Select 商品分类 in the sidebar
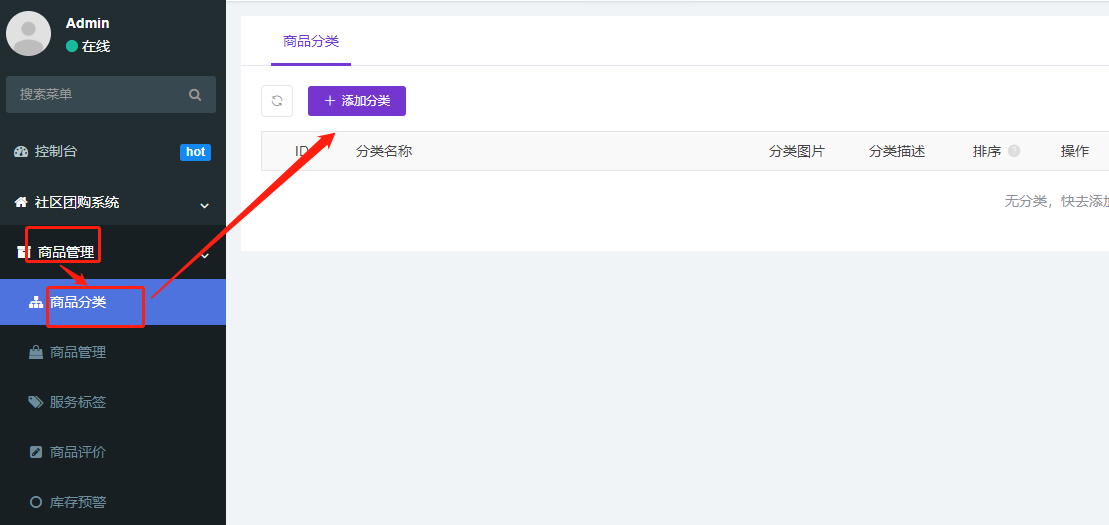The height and width of the screenshot is (525, 1109). pos(113,302)
